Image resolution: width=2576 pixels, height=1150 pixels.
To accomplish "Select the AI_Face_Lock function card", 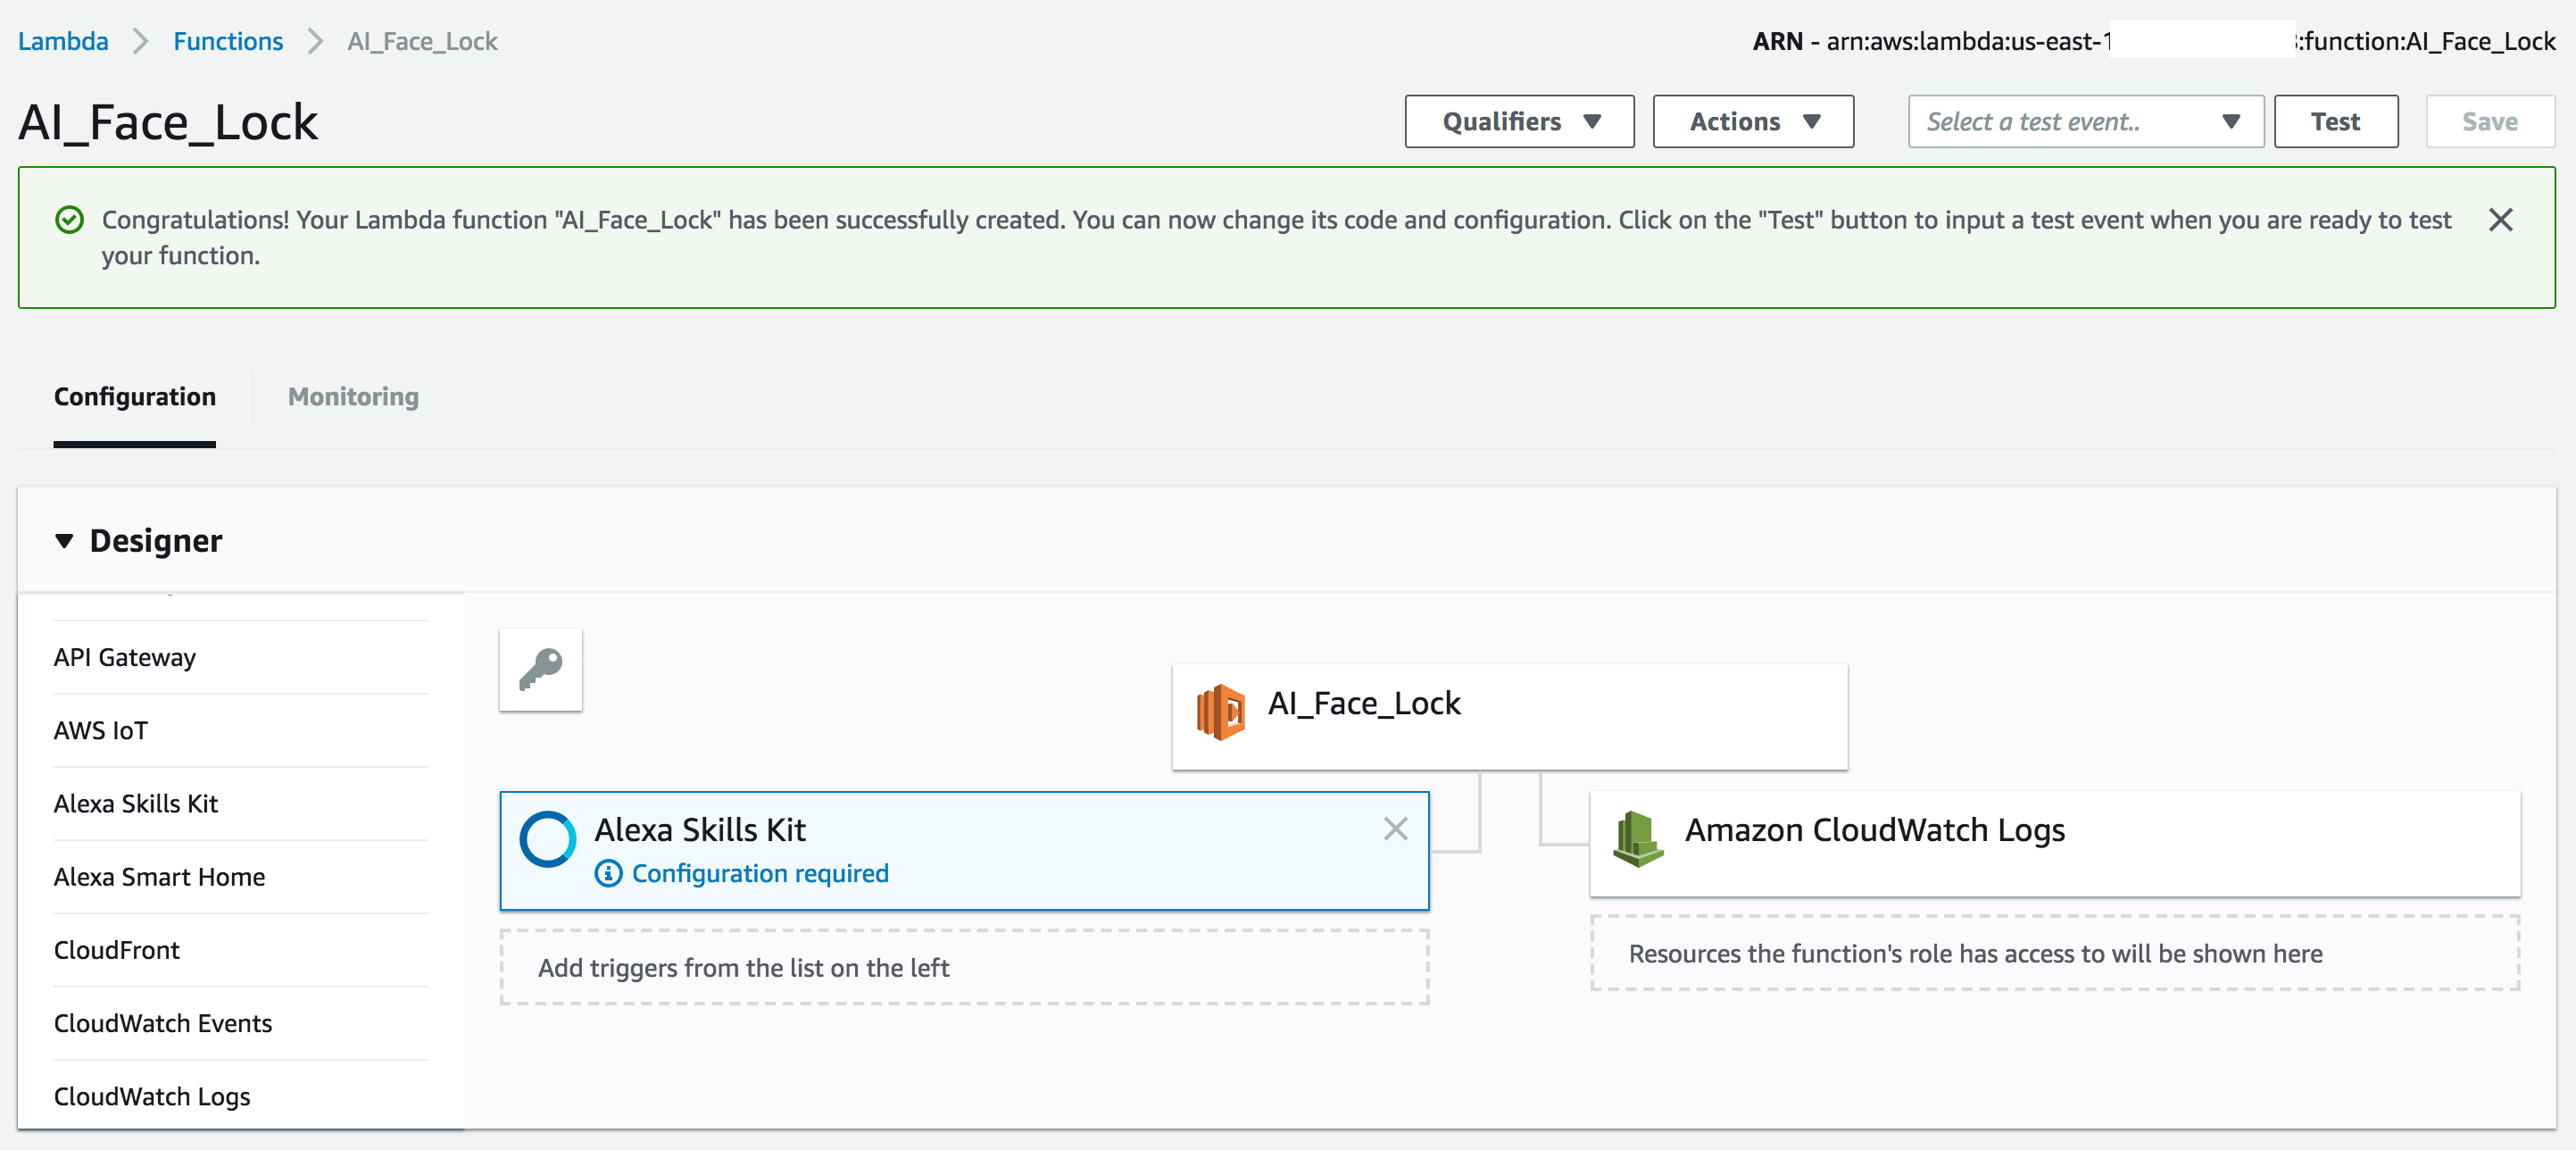I will [1509, 716].
